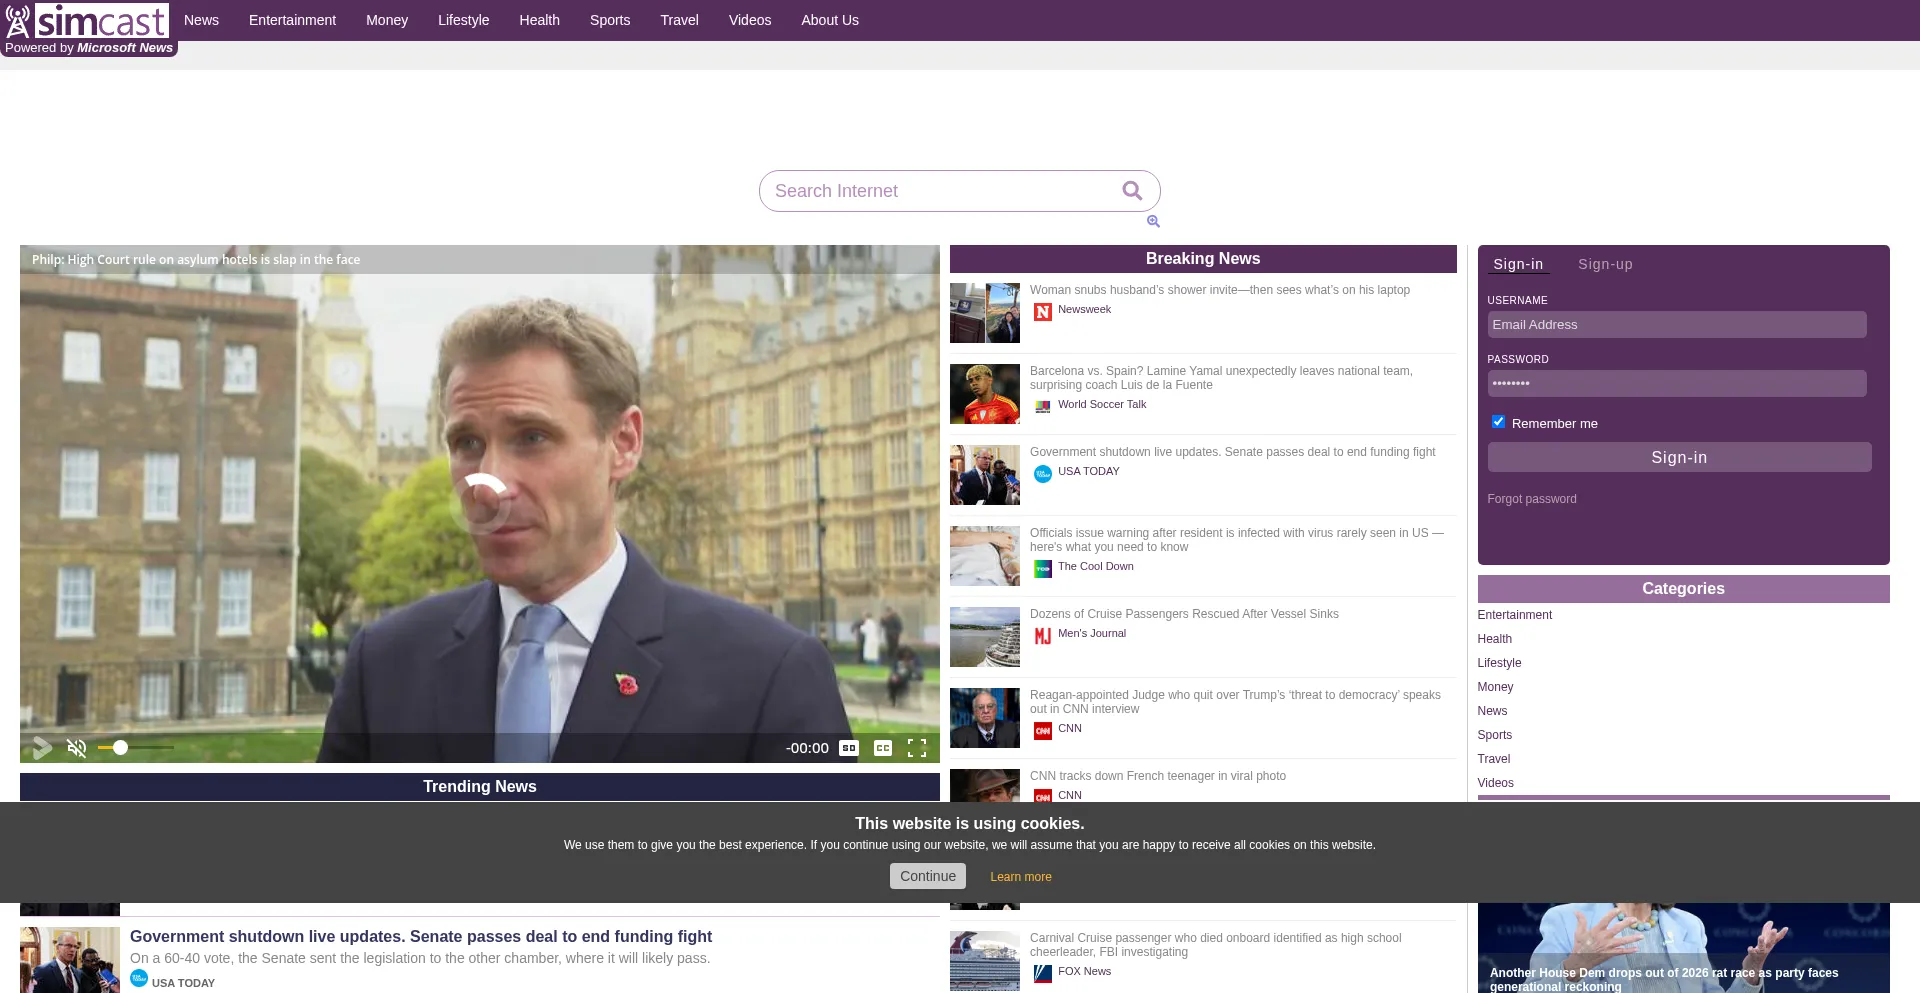The height and width of the screenshot is (993, 1920).
Task: Toggle video SD quality setting
Action: click(x=848, y=748)
